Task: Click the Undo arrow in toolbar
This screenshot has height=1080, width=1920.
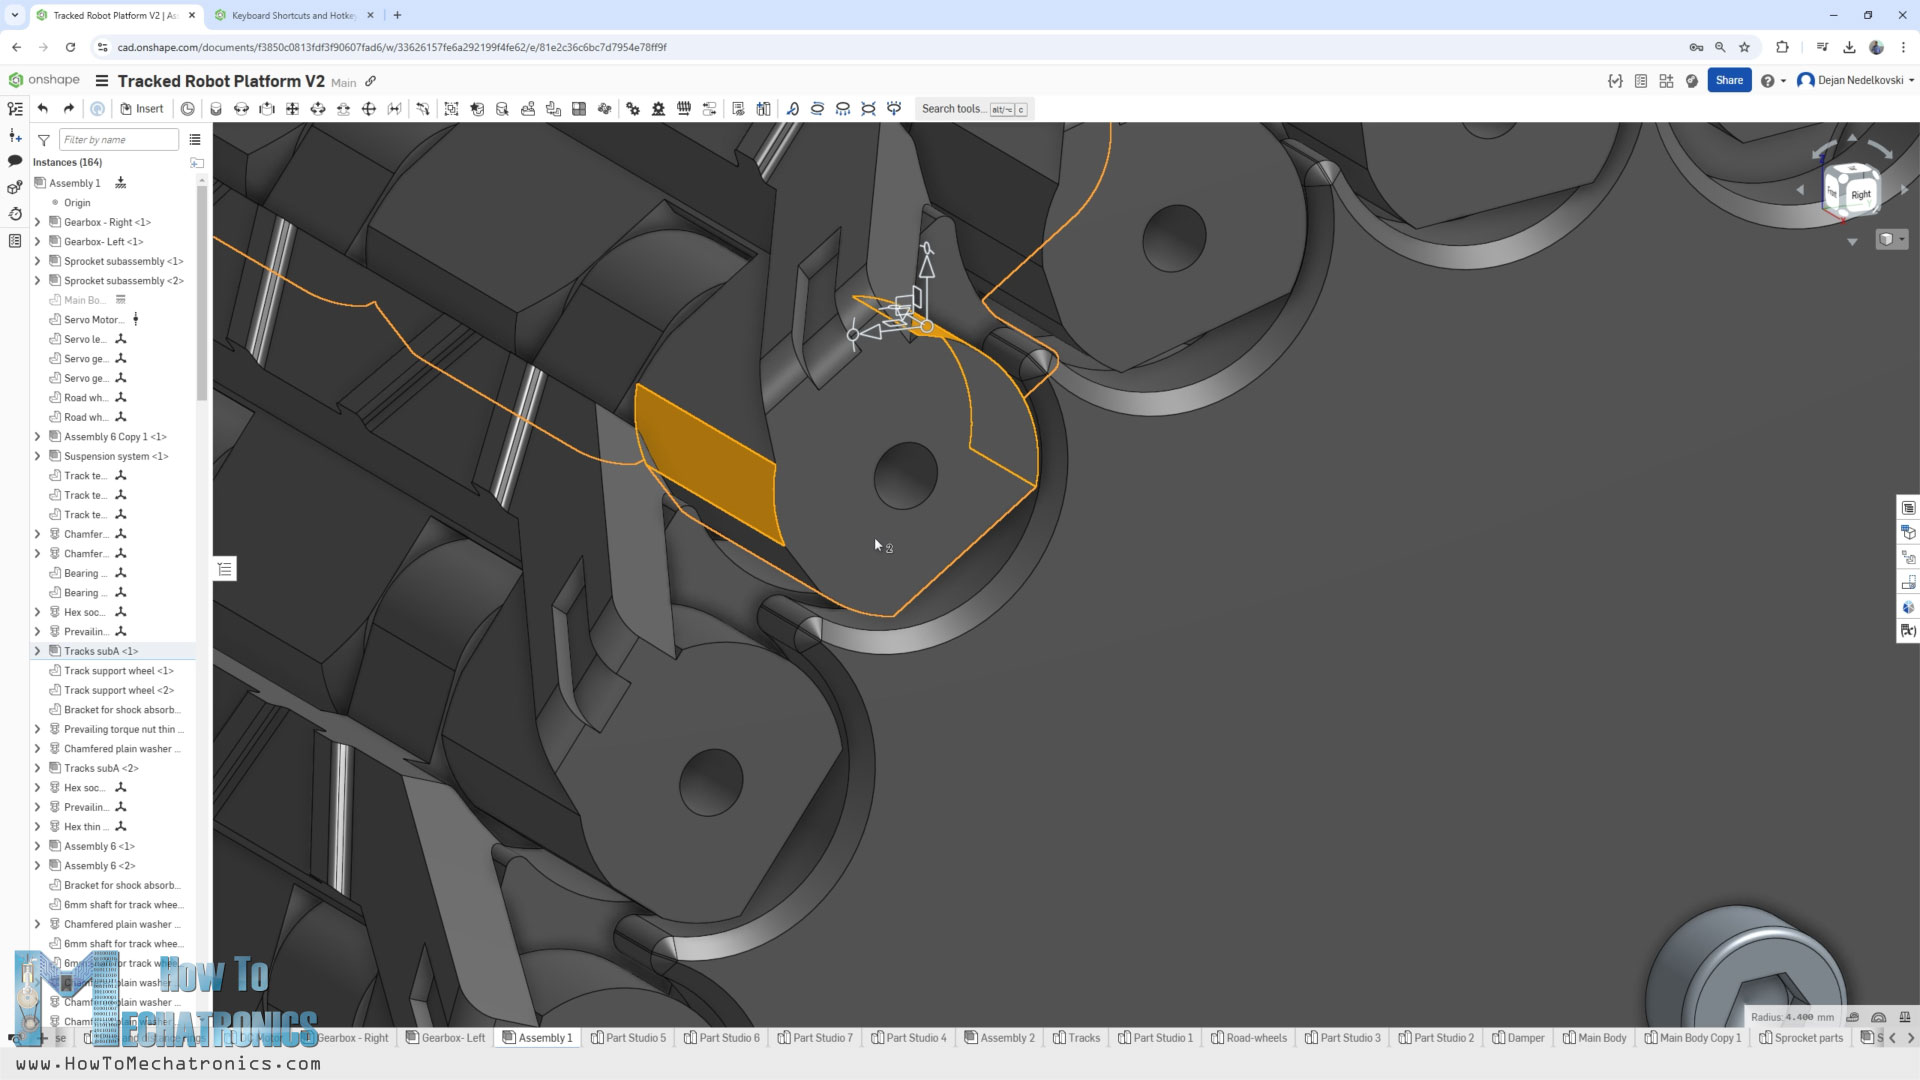Action: pyautogui.click(x=42, y=109)
